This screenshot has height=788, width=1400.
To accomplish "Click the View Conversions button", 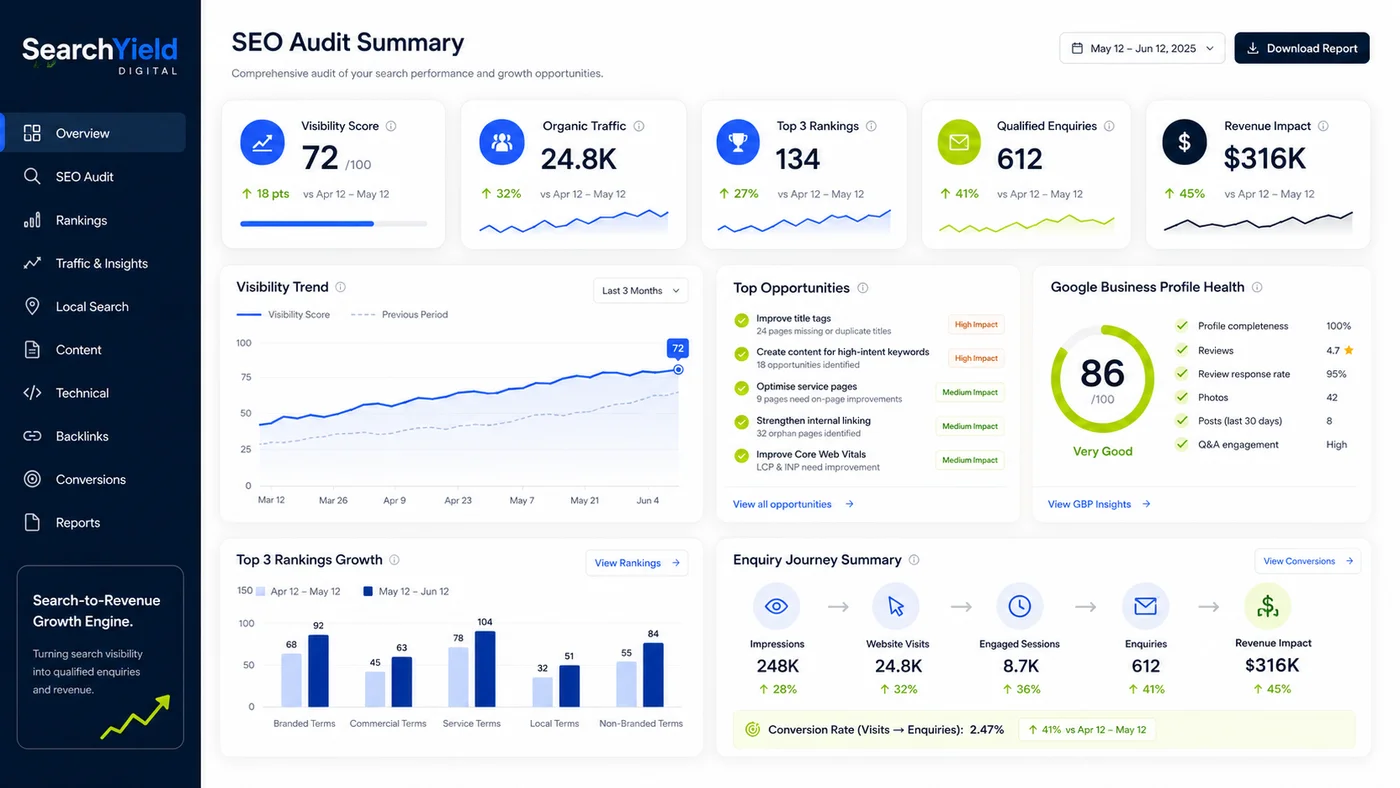I will coord(1307,561).
